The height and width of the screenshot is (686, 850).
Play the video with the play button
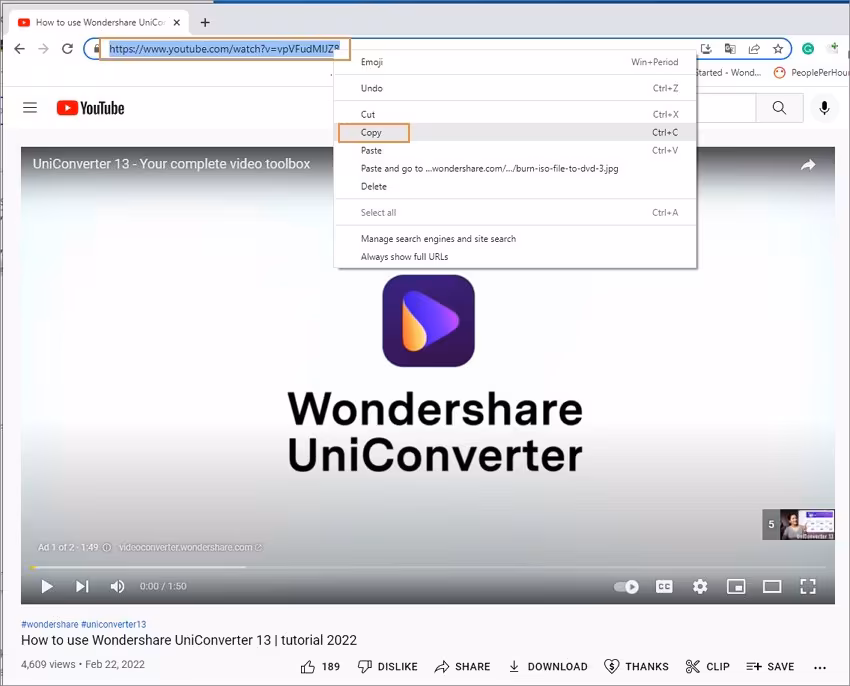(47, 586)
